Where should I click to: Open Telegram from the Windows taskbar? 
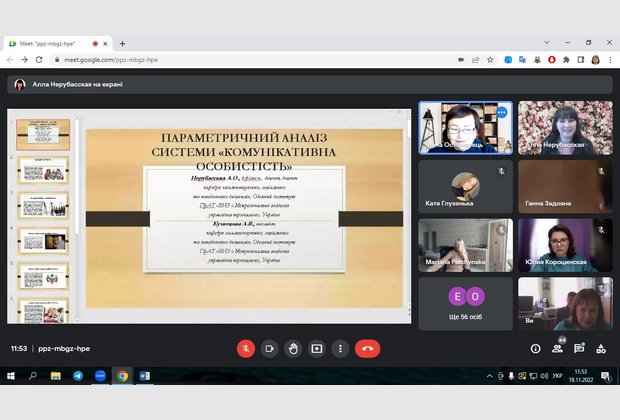[78, 376]
